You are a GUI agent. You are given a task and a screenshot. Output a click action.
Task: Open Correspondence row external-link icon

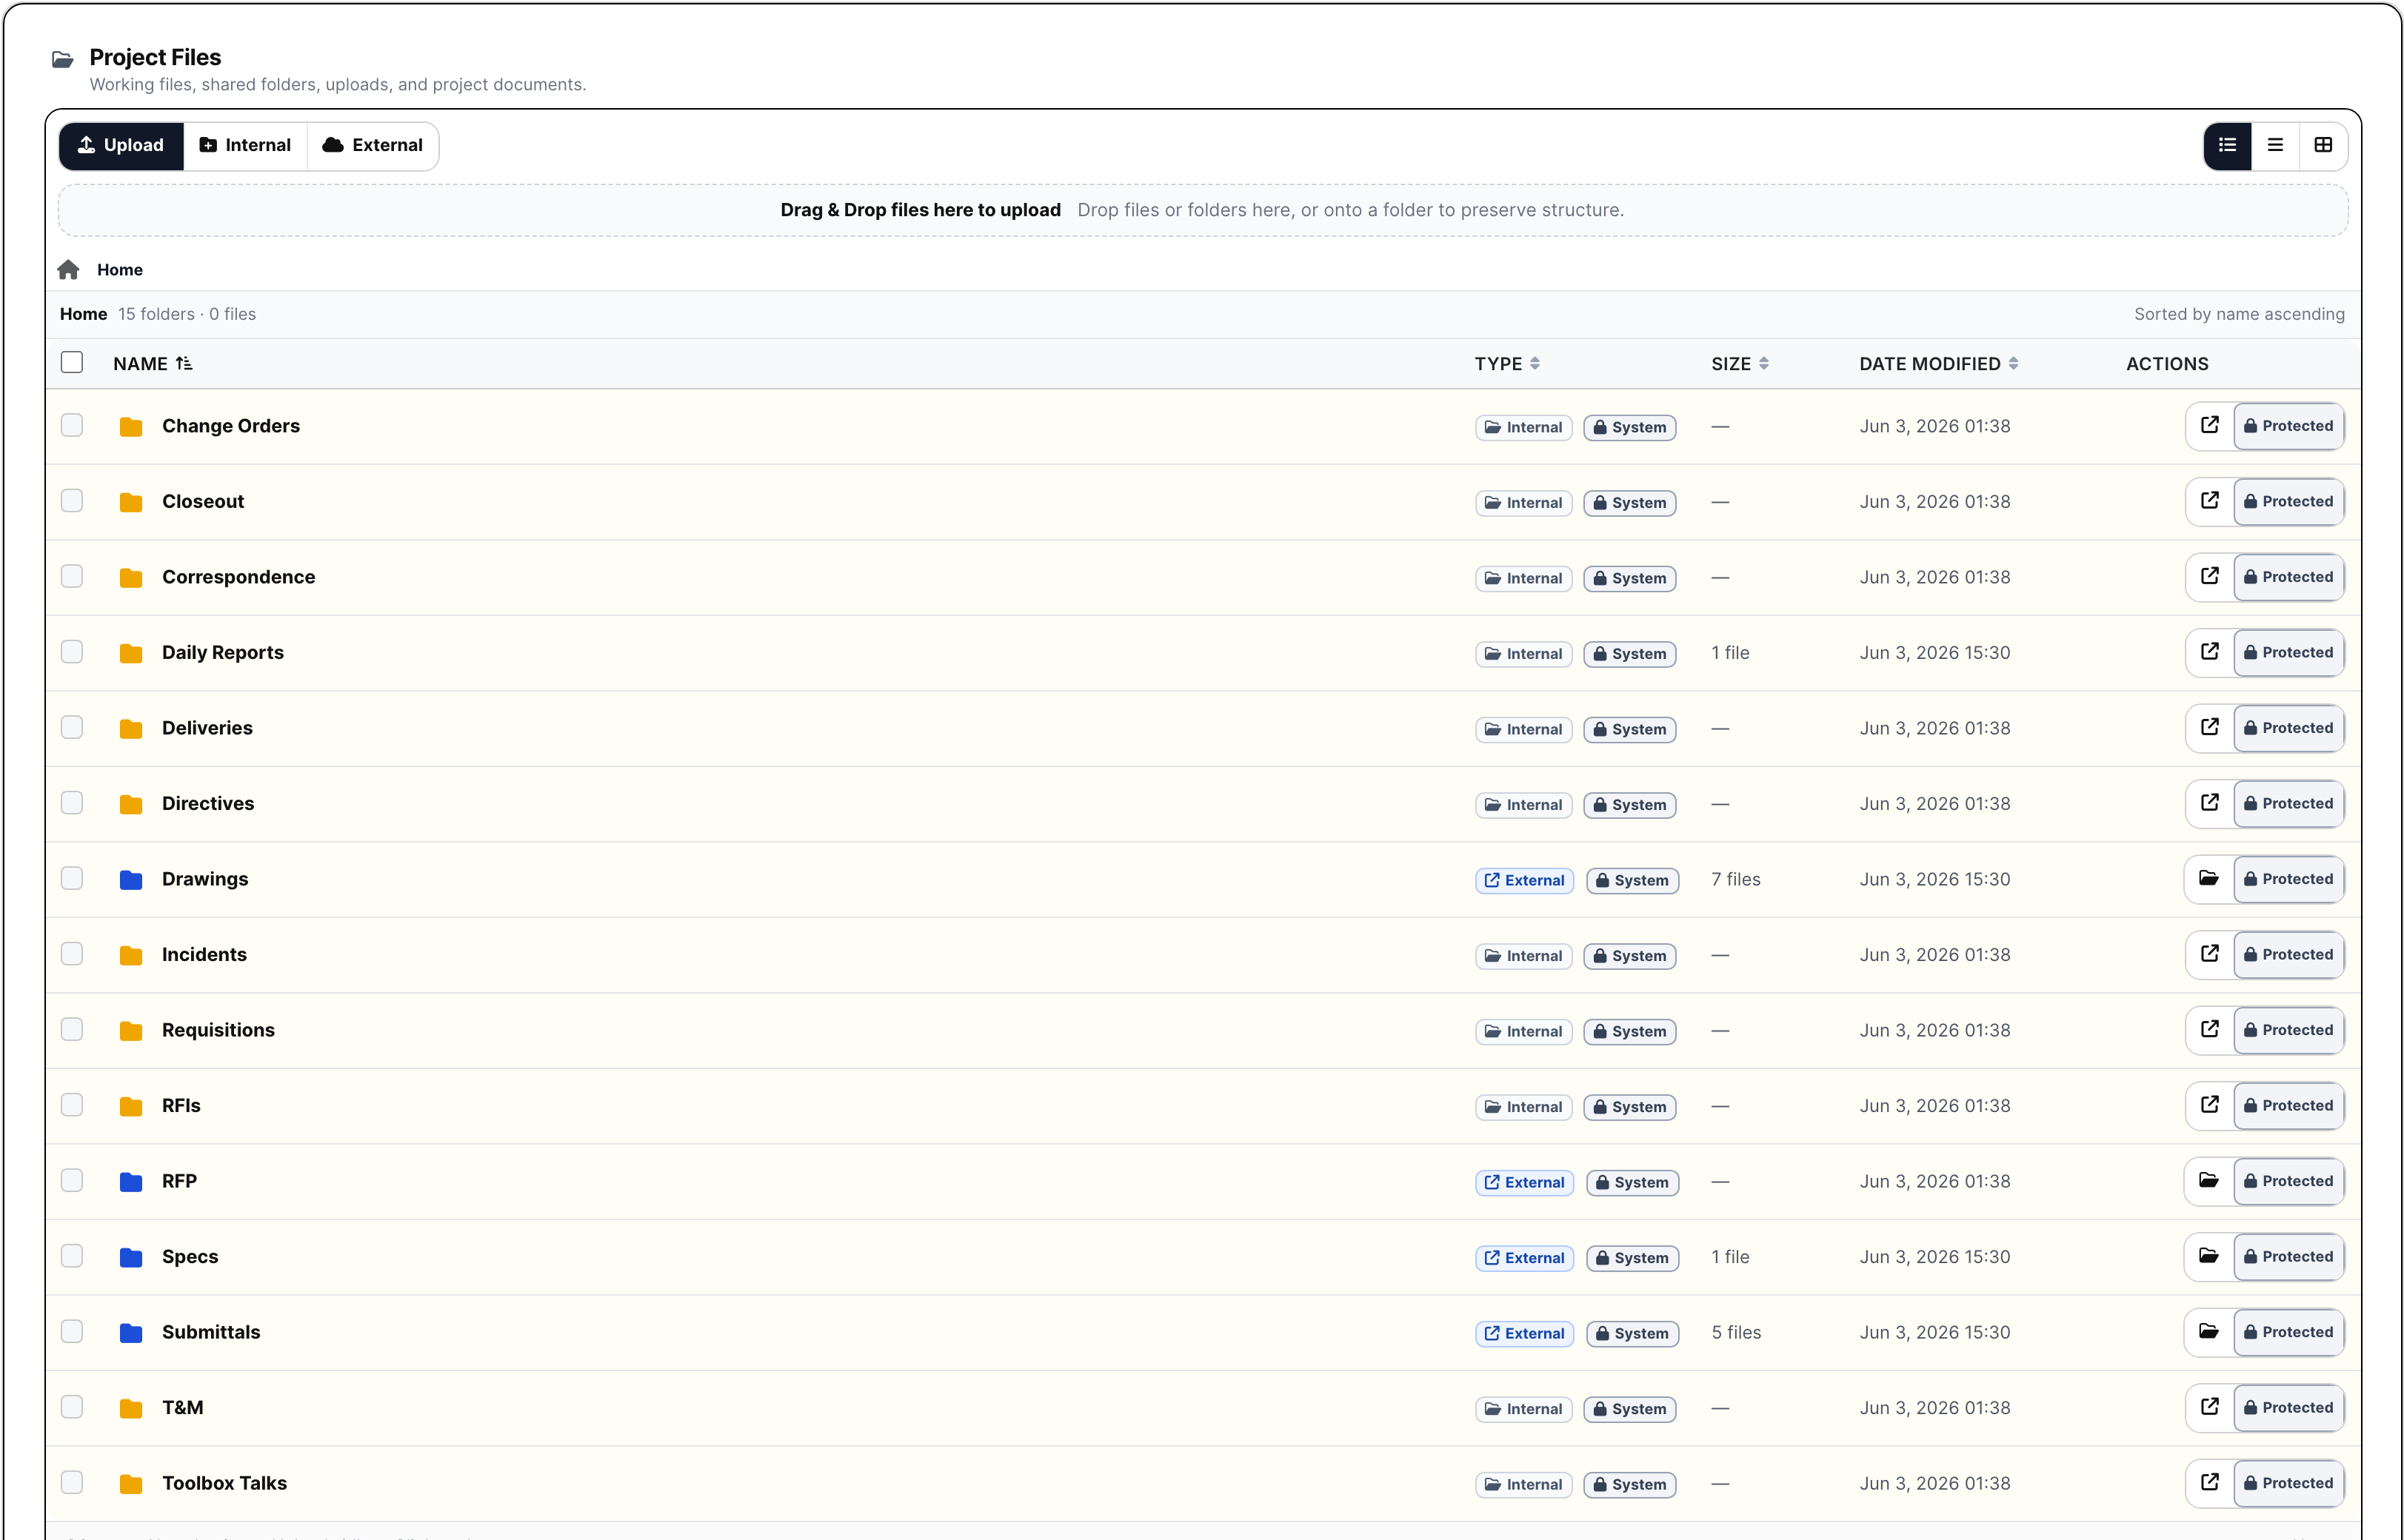coord(2209,577)
